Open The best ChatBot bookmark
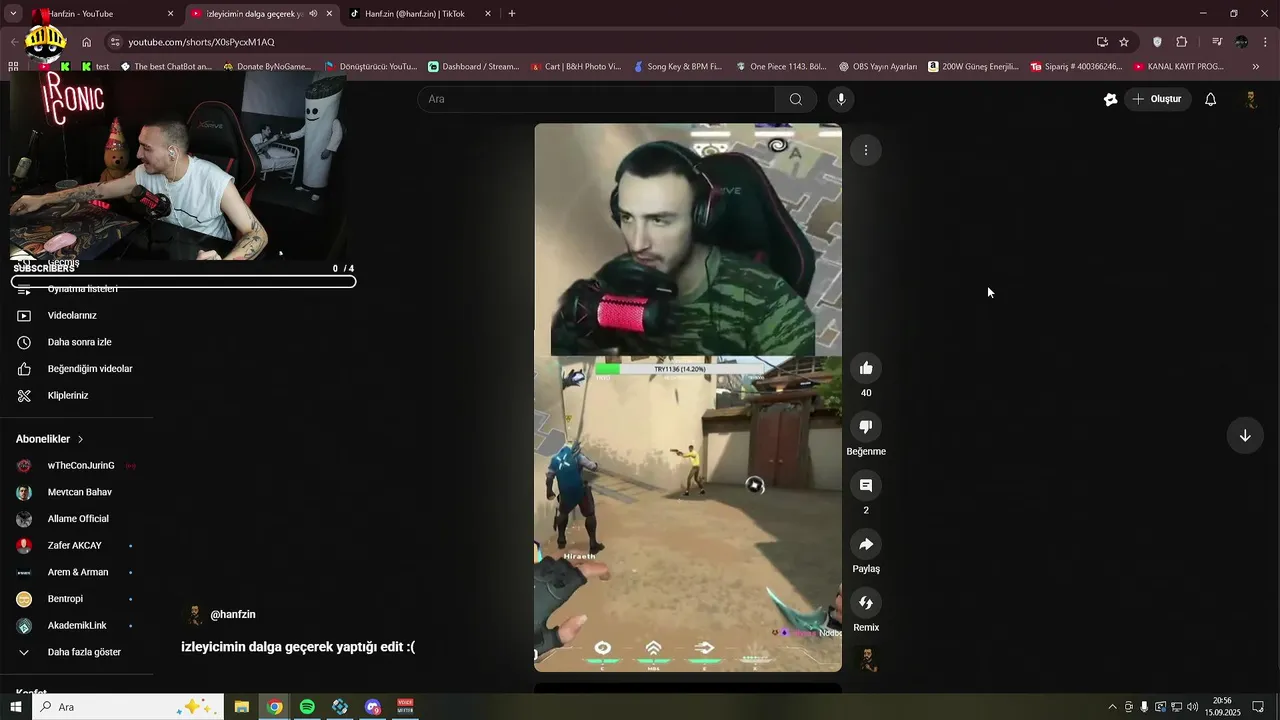The width and height of the screenshot is (1280, 720). (166, 67)
